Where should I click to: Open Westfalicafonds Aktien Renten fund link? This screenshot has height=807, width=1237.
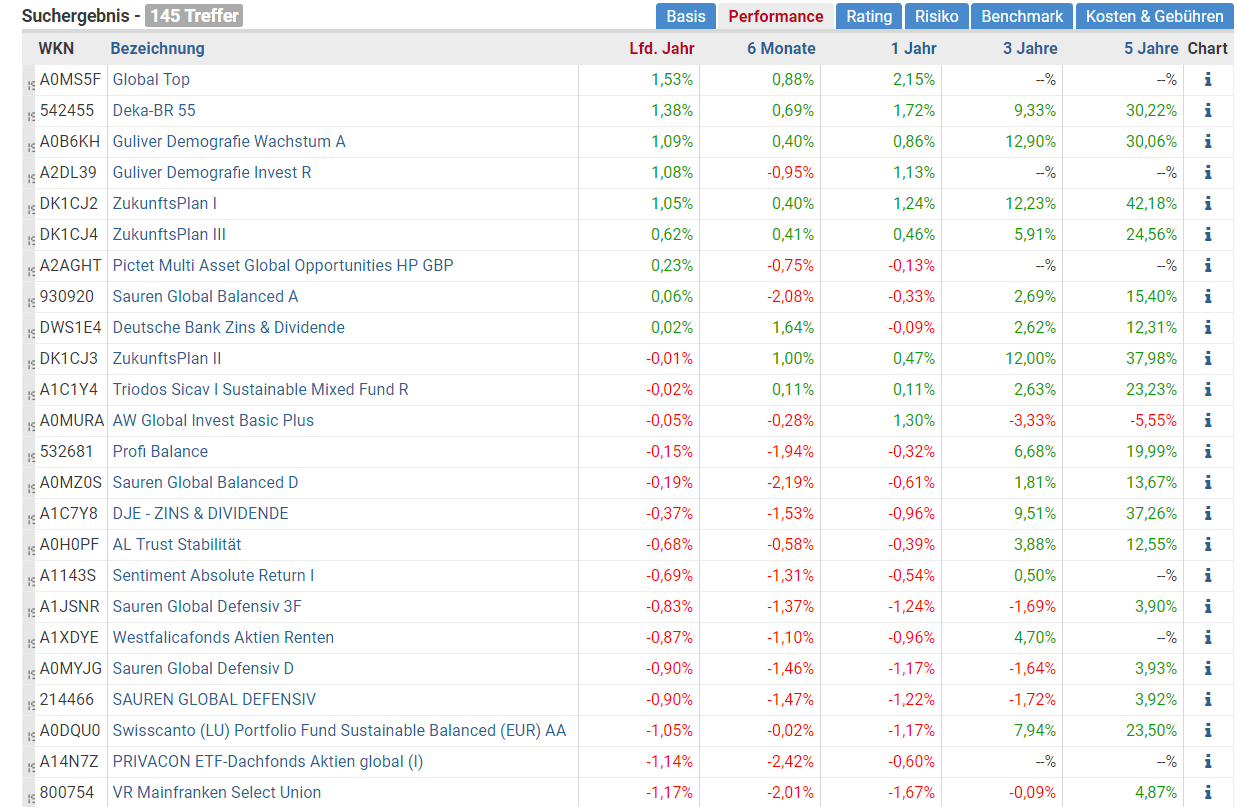click(223, 638)
